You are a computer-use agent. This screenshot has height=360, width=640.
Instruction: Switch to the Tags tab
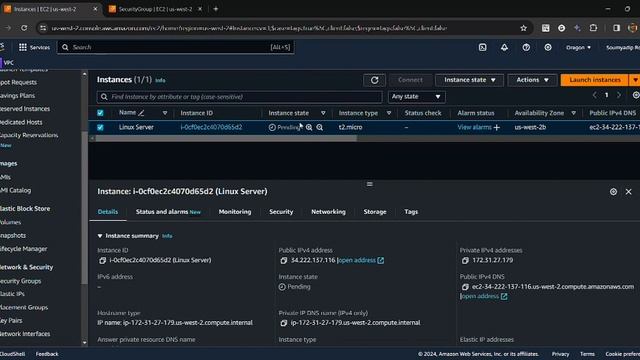coord(411,212)
